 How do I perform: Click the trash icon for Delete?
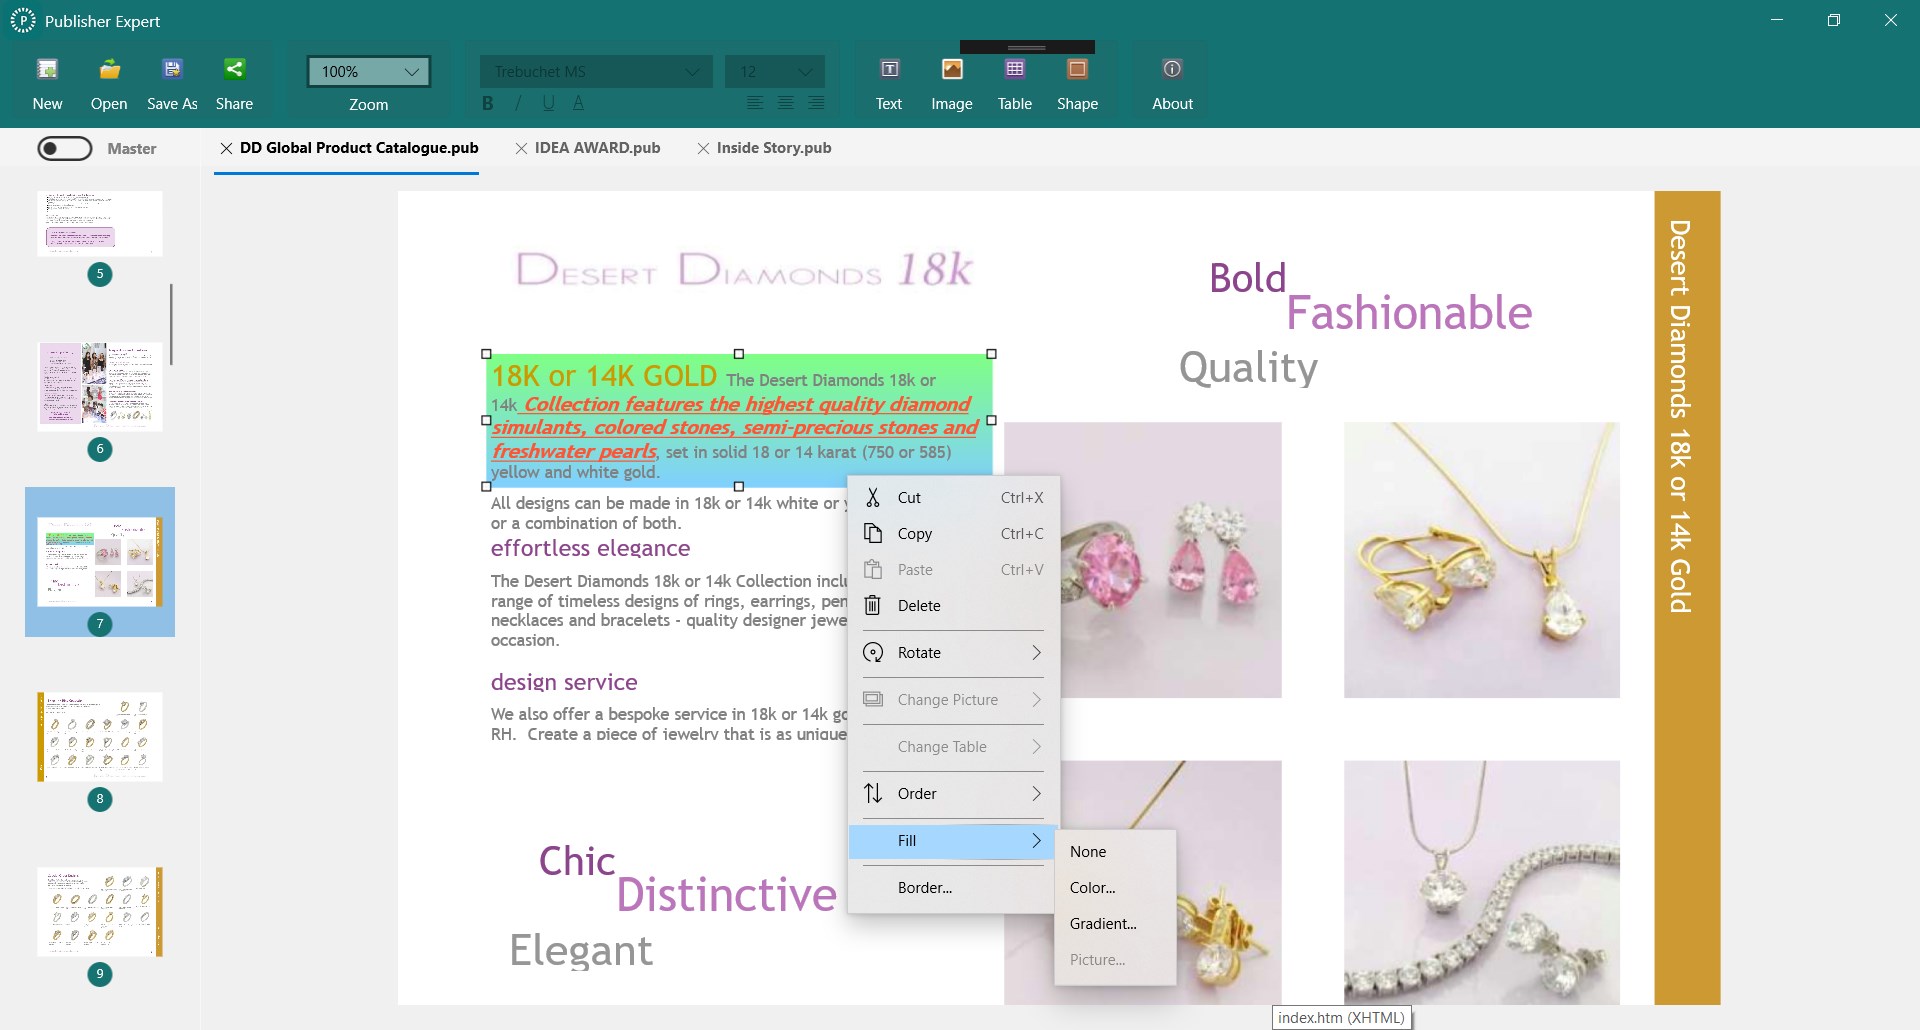(x=873, y=606)
